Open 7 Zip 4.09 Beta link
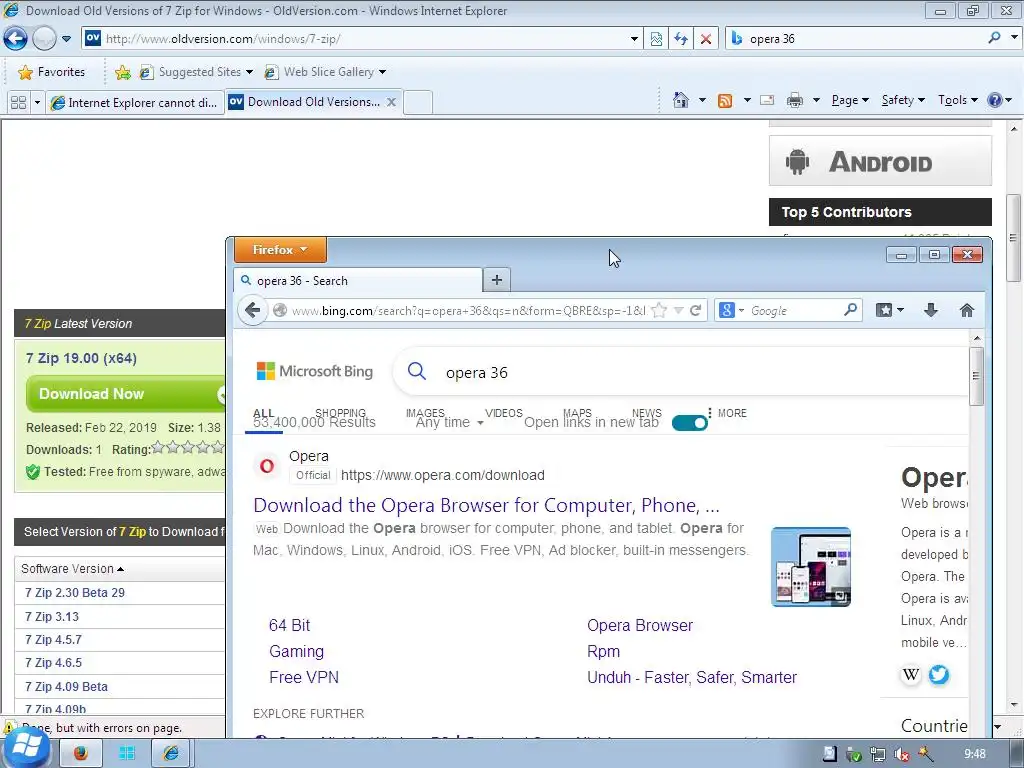Screen dimensions: 1024x768 coord(66,686)
